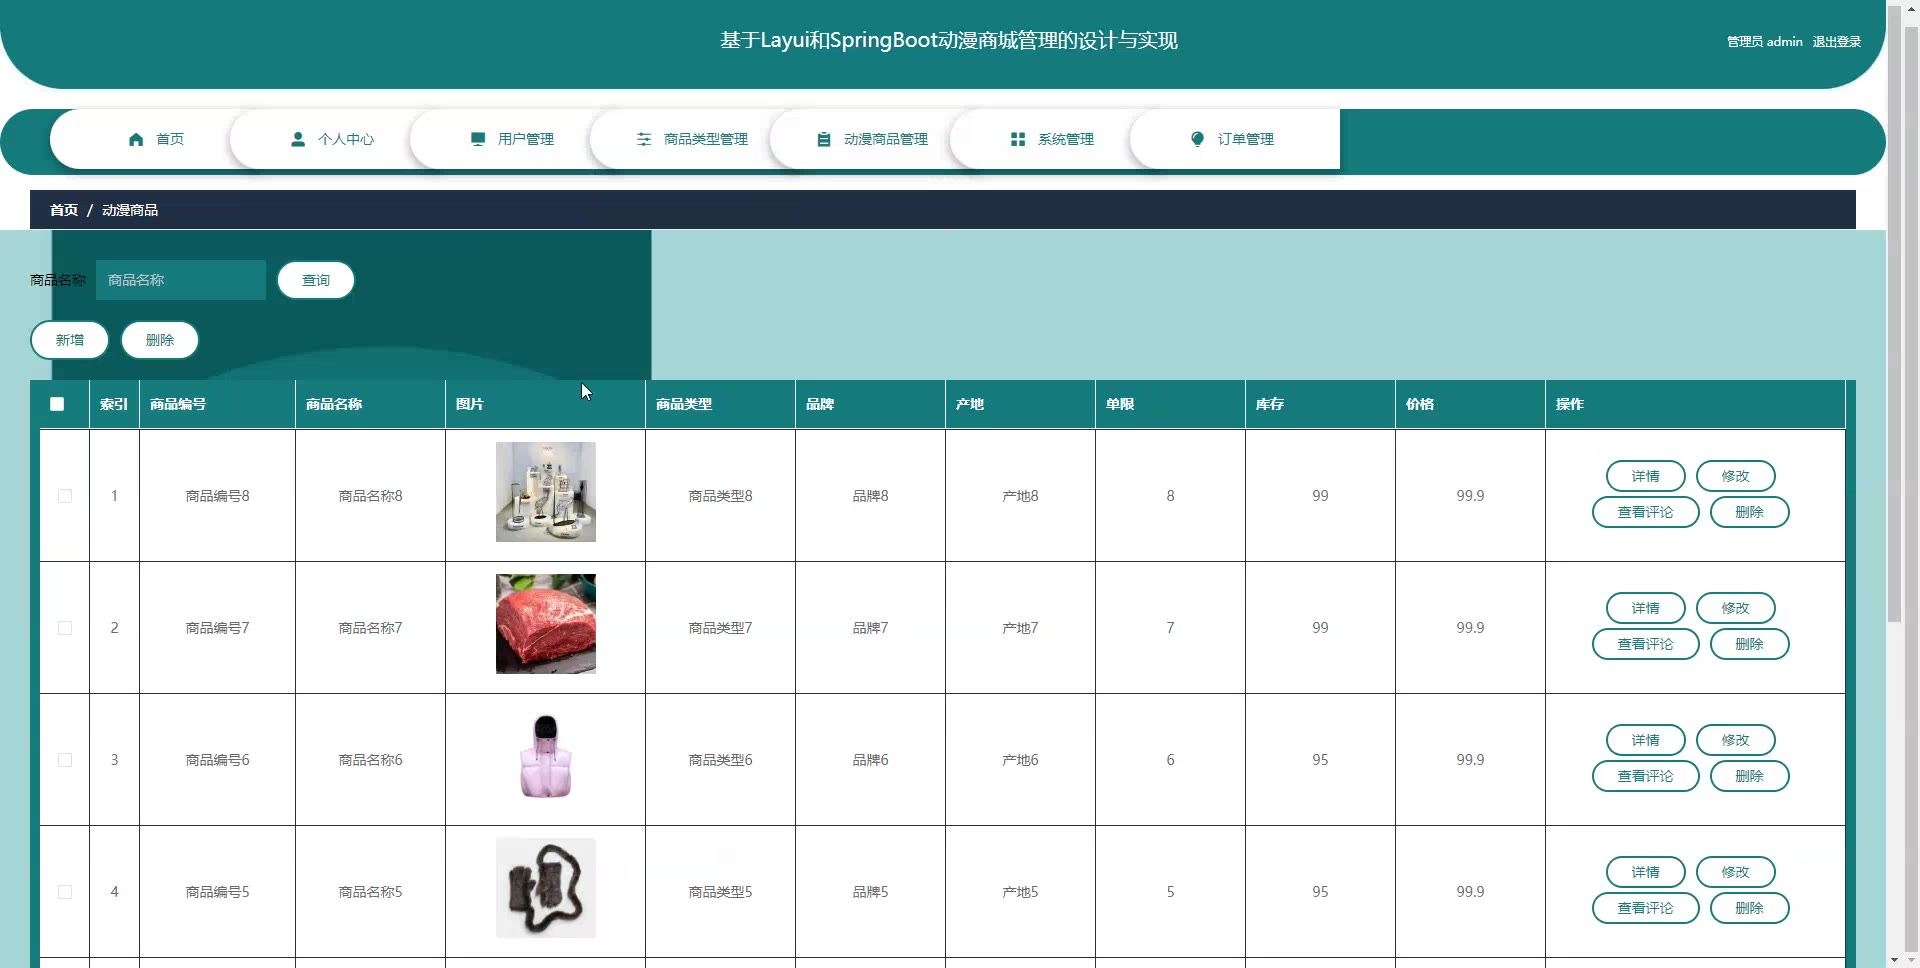
Task: Open 详情 for 商品名称7
Action: pos(1646,608)
